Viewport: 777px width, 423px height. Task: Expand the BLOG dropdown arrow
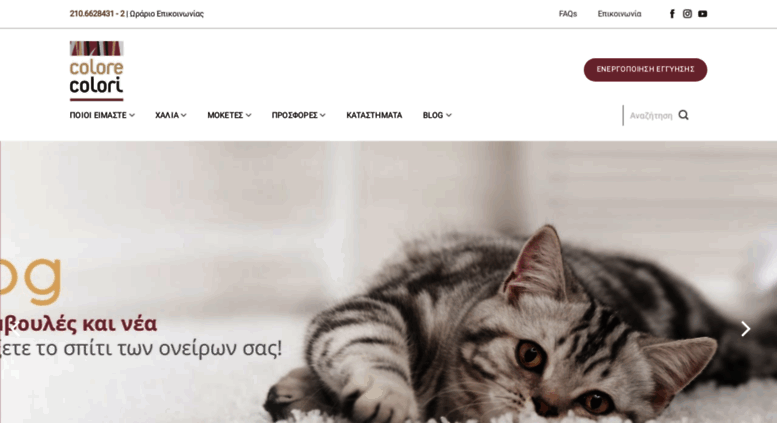(x=448, y=115)
